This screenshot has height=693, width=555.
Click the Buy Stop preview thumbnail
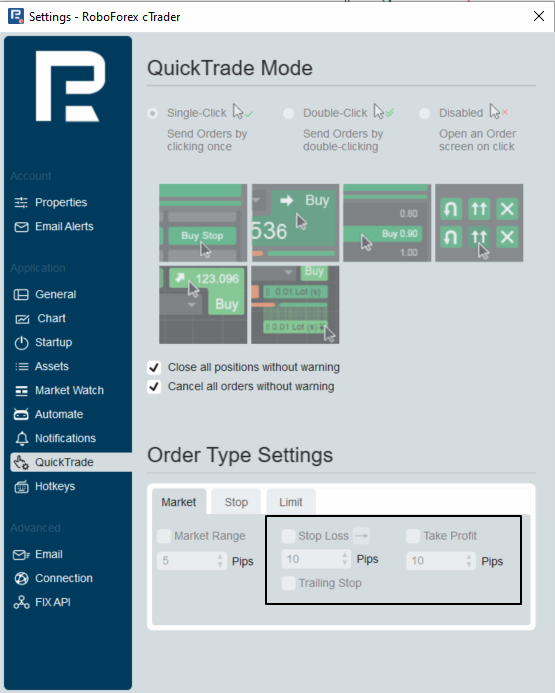point(203,223)
